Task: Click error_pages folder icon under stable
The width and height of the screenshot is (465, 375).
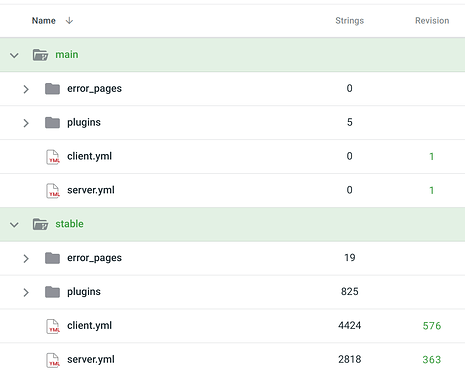Action: [x=52, y=258]
